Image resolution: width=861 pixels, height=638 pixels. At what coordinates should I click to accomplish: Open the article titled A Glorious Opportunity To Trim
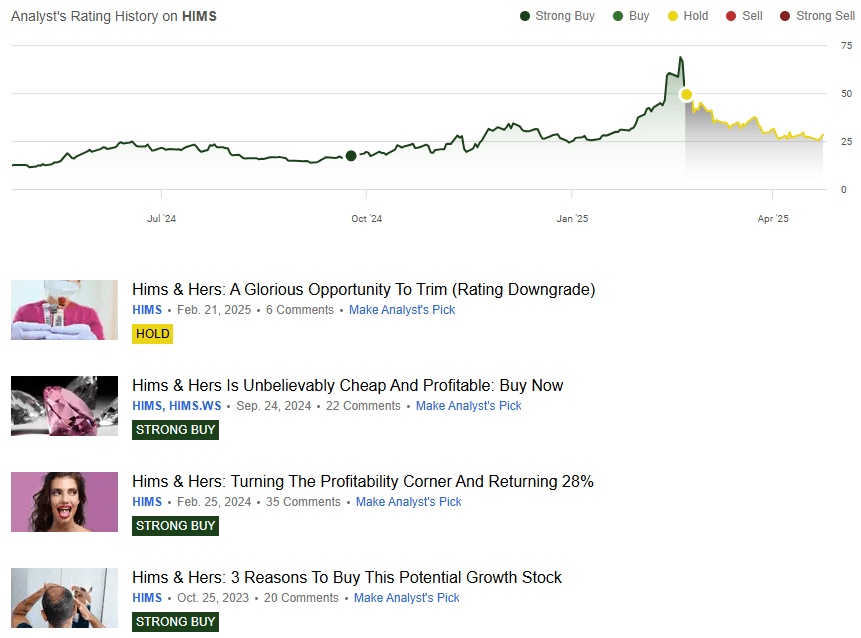[364, 289]
